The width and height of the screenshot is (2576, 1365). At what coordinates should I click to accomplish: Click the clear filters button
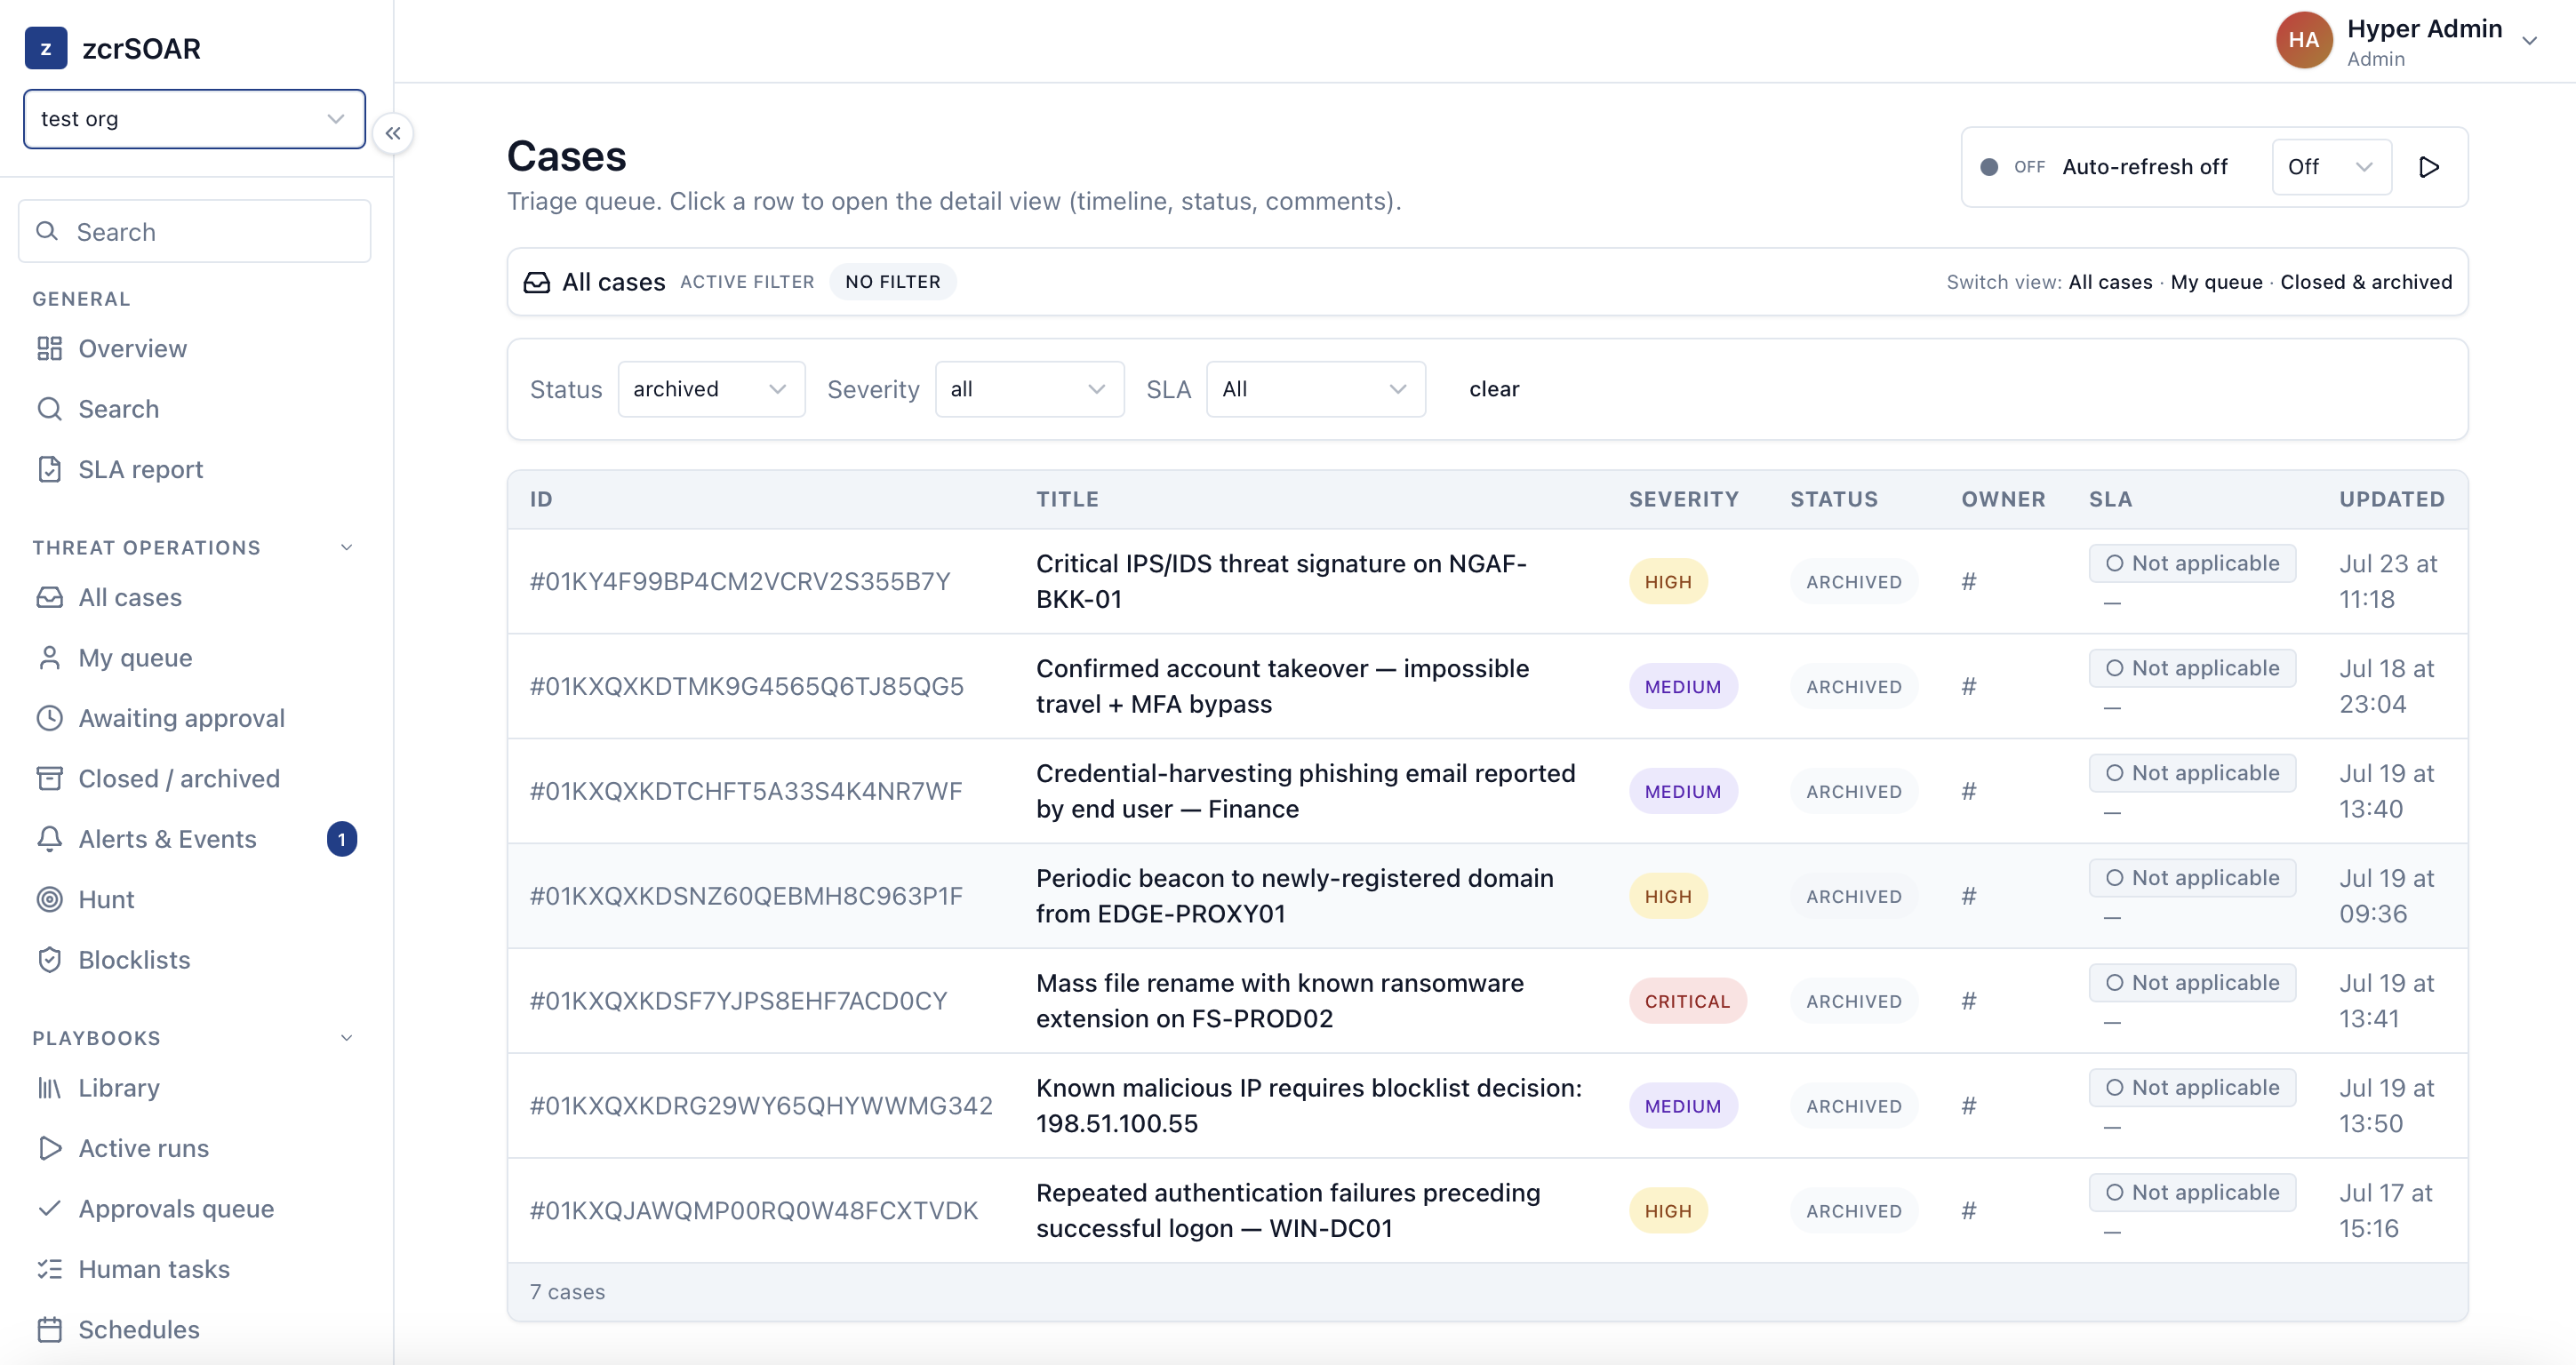point(1494,389)
